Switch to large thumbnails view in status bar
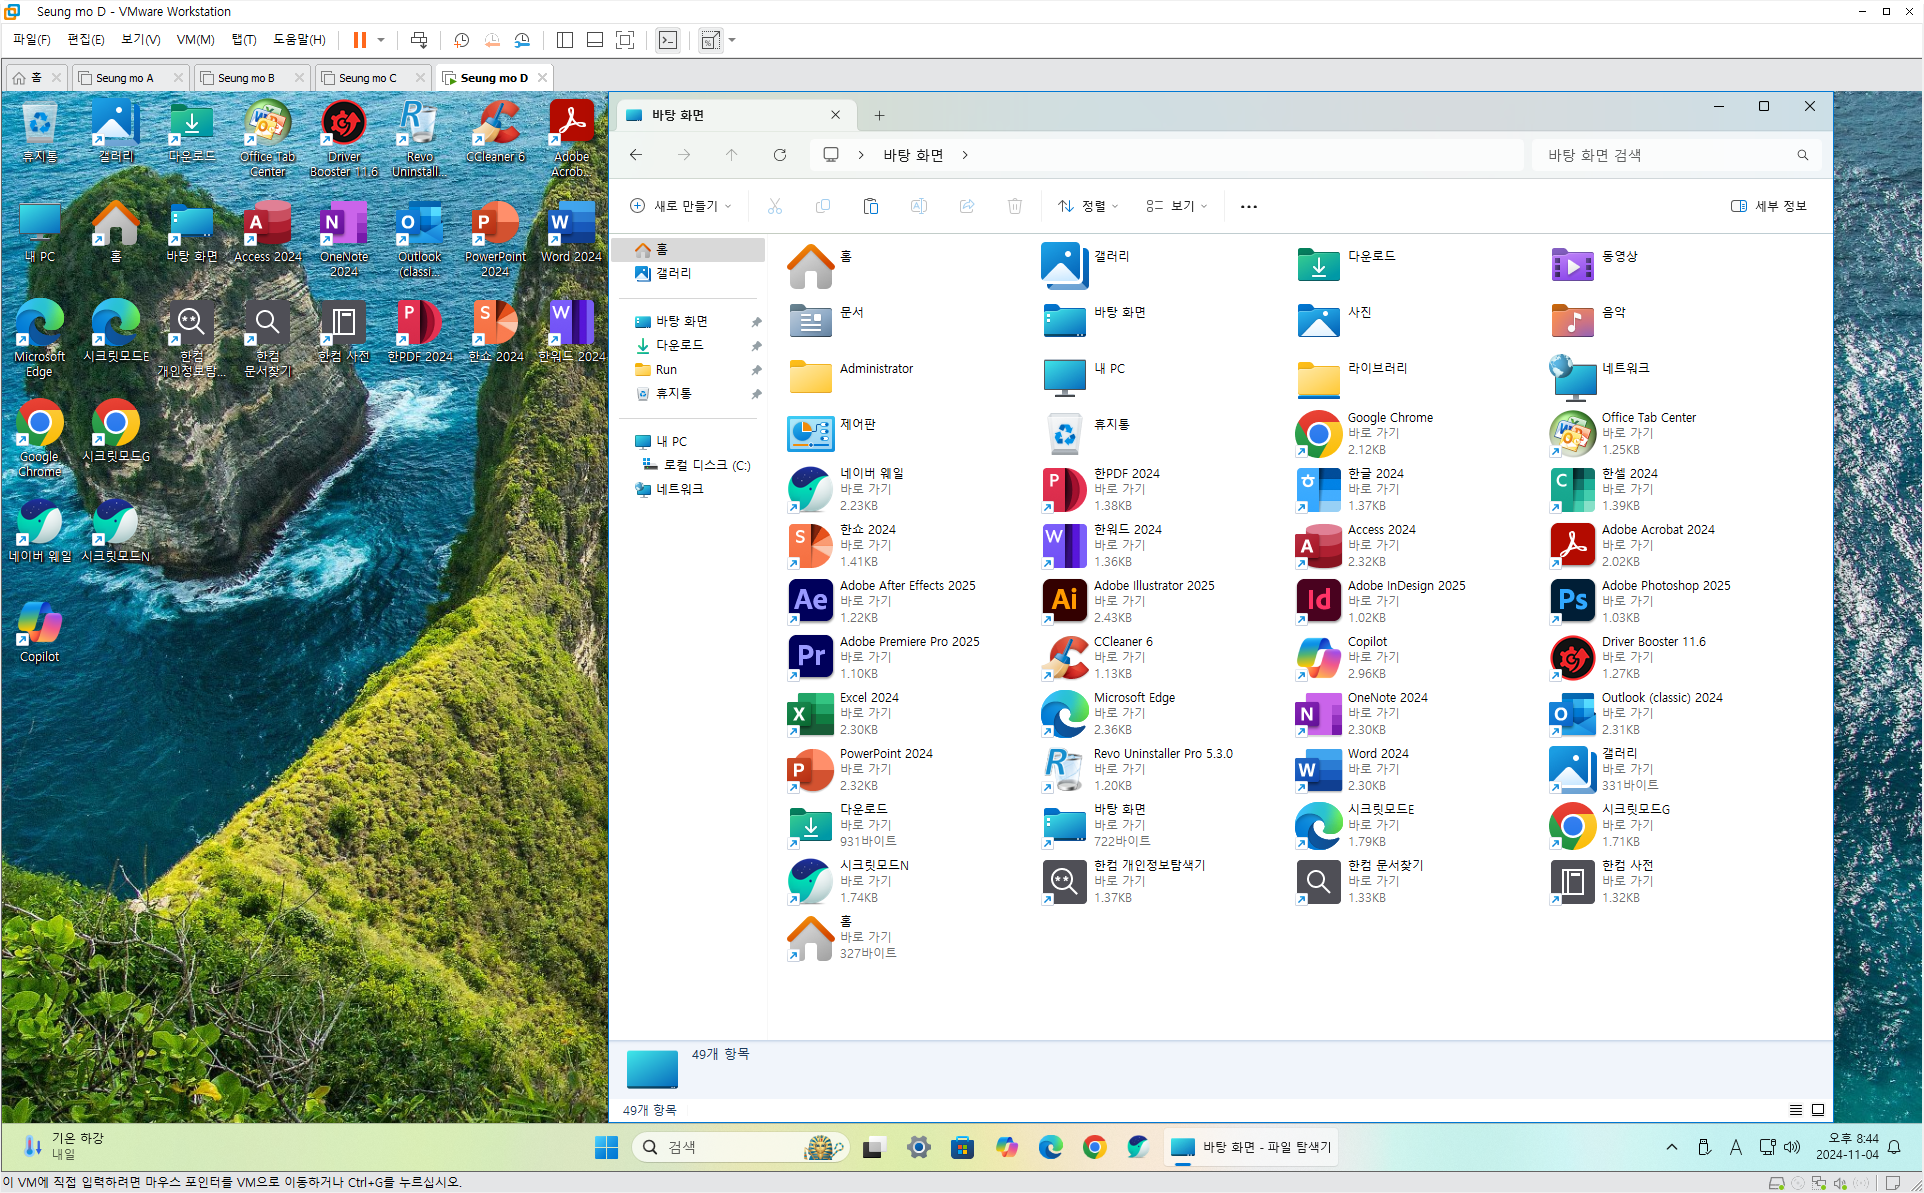1924x1193 pixels. pyautogui.click(x=1818, y=1110)
